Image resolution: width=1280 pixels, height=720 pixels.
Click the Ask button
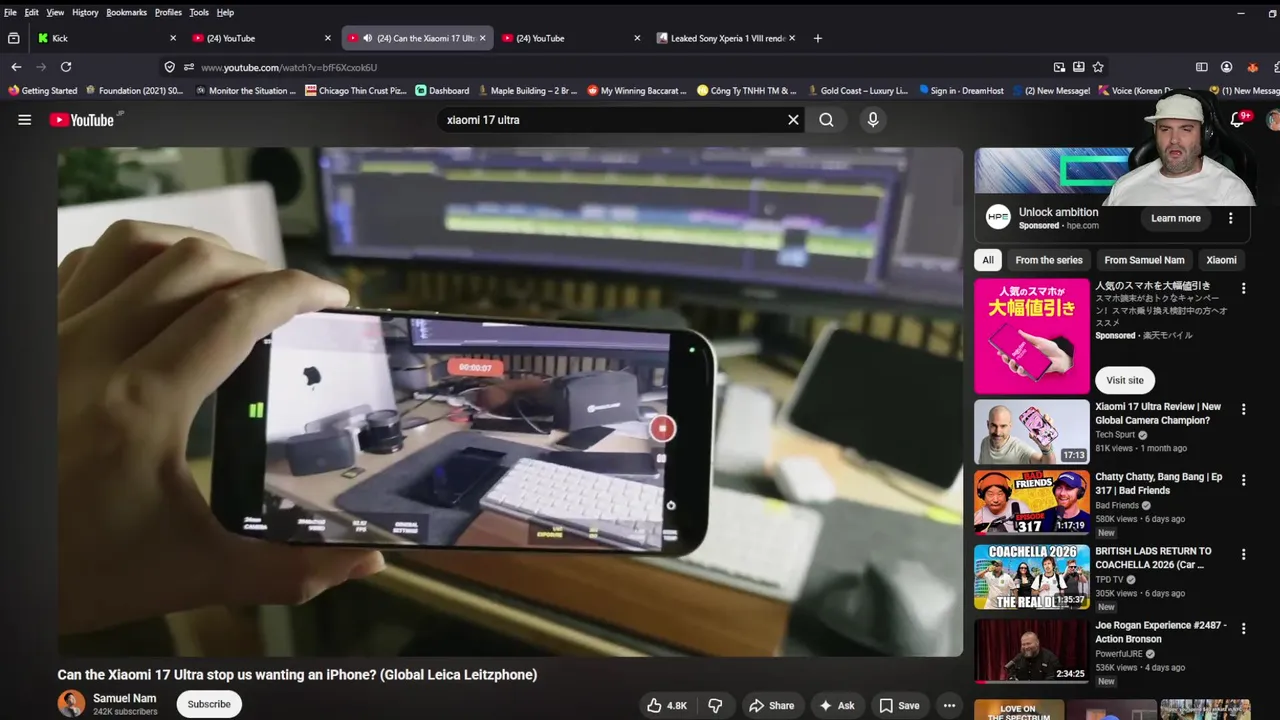coord(836,705)
